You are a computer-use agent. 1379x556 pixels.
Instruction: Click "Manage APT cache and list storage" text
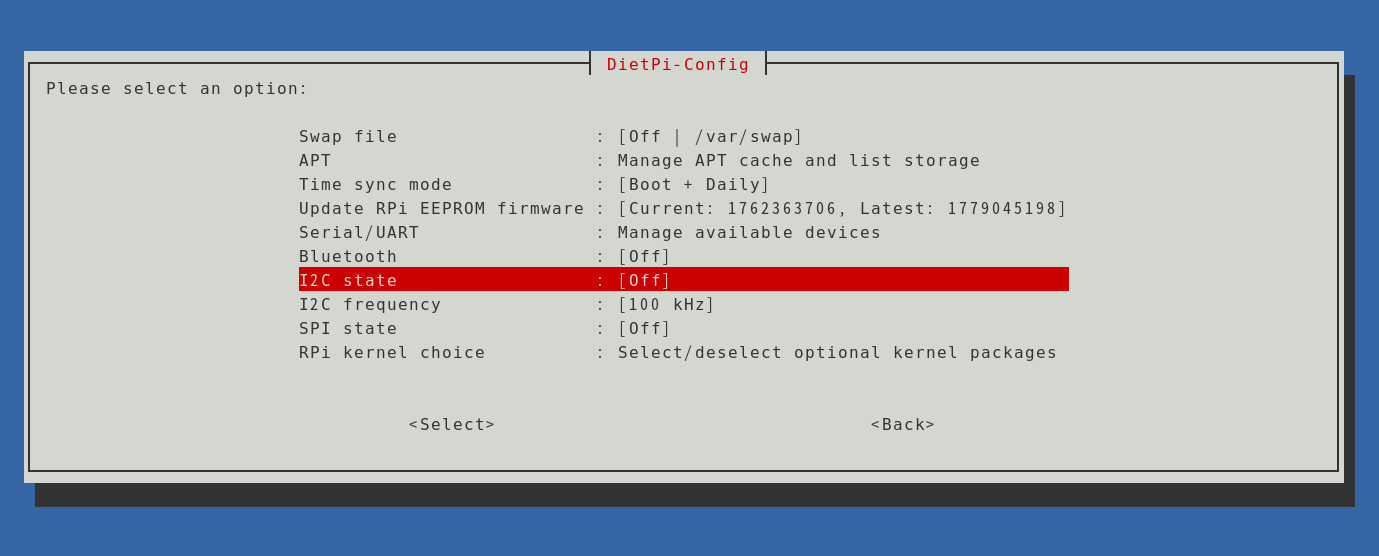click(799, 160)
